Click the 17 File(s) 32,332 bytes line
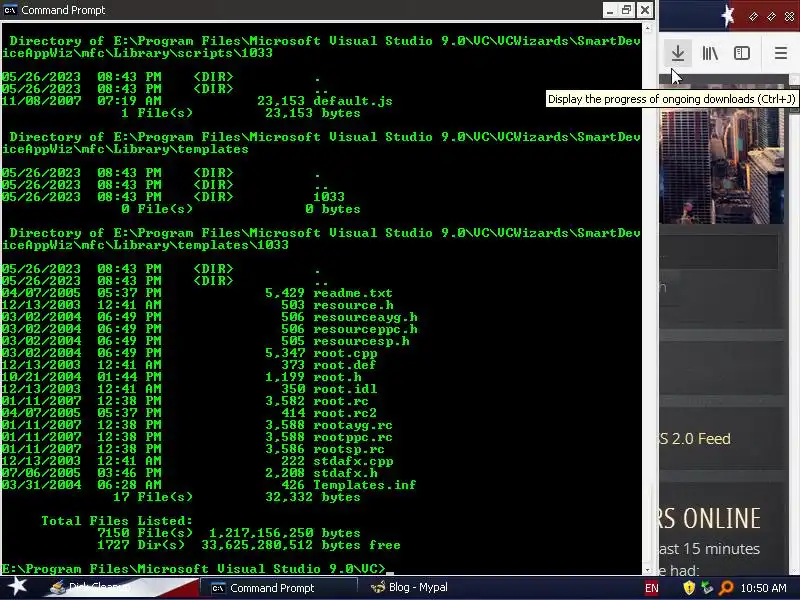The width and height of the screenshot is (800, 600). [x=236, y=497]
